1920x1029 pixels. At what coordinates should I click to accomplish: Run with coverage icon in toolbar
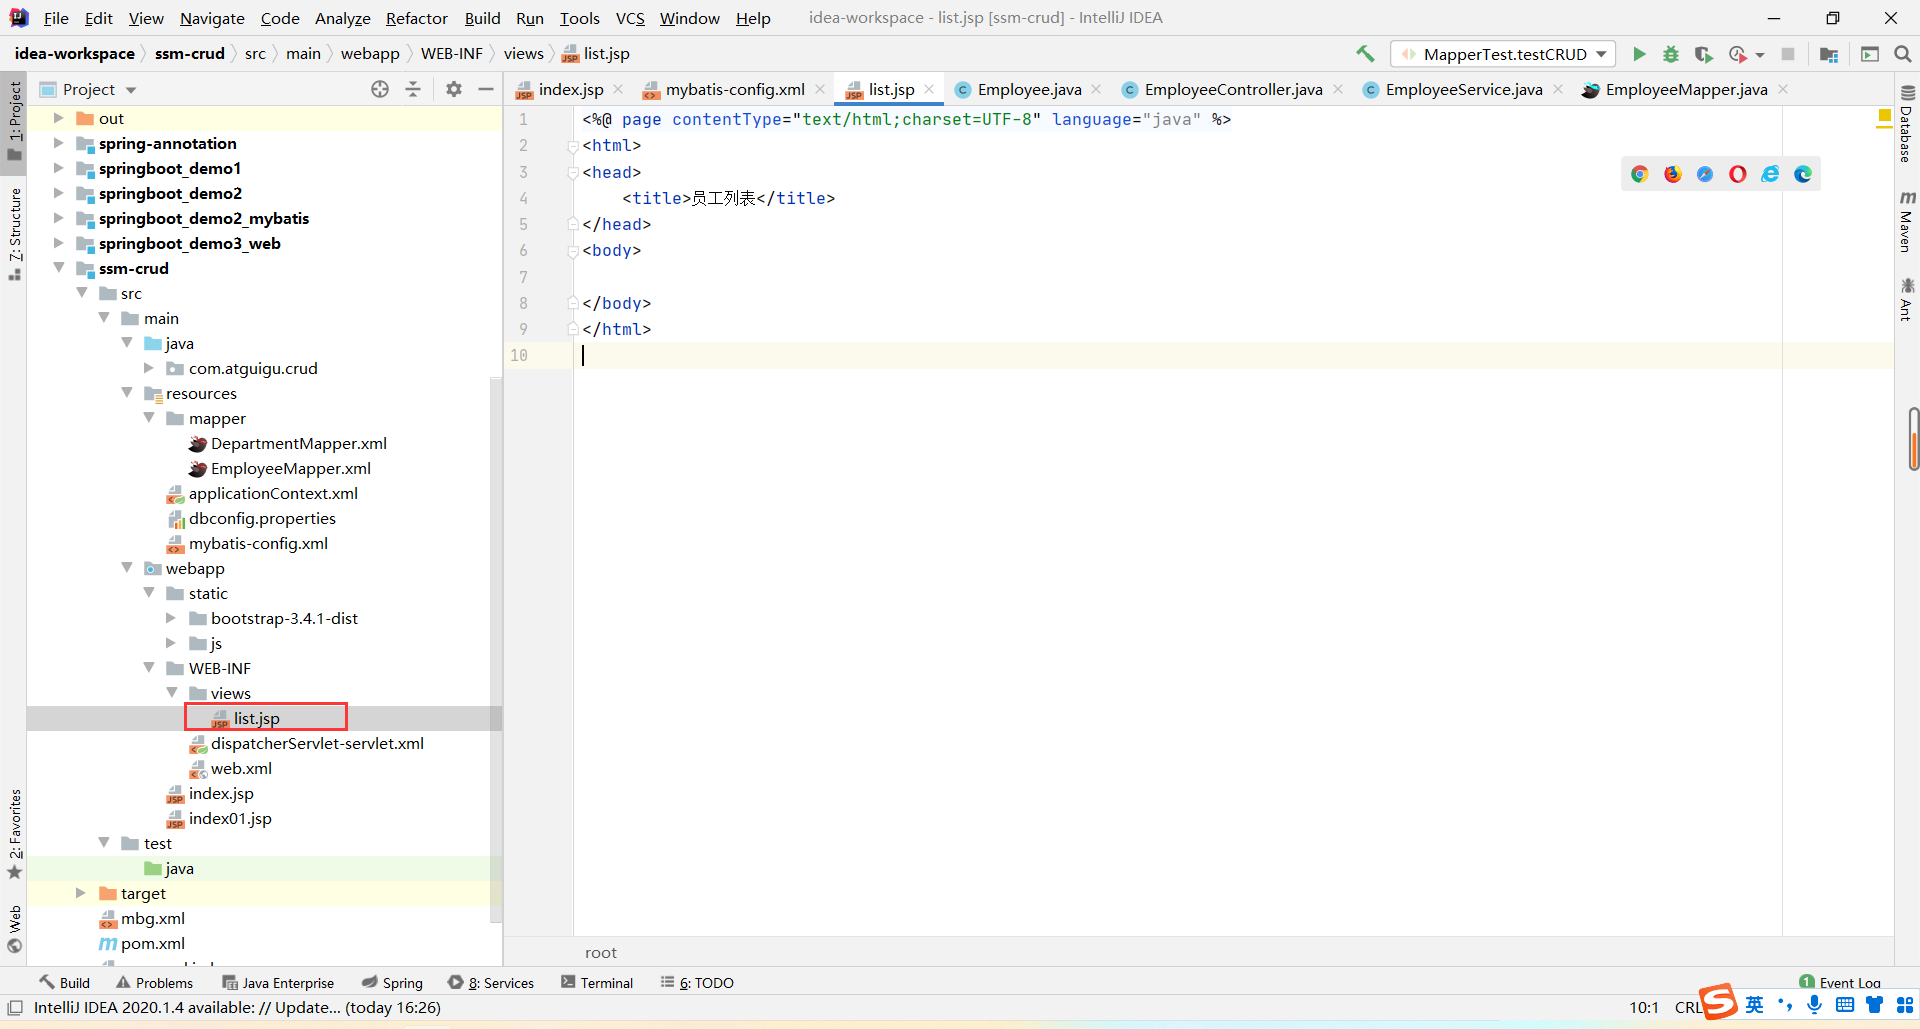coord(1704,54)
